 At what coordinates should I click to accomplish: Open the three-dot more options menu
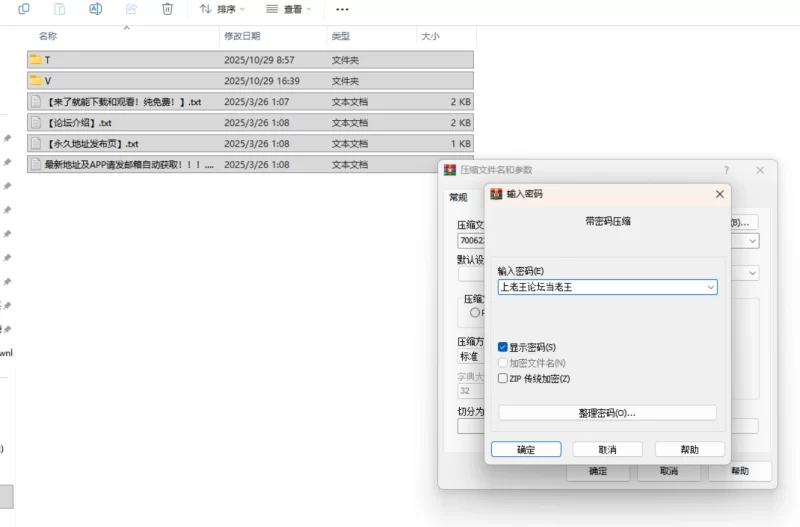[342, 9]
